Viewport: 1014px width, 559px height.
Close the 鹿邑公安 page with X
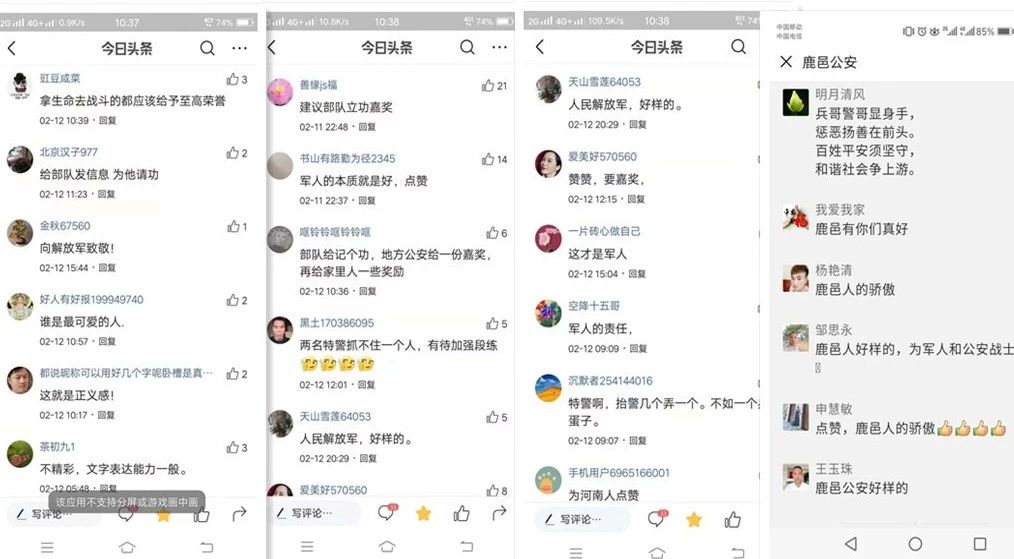point(786,61)
